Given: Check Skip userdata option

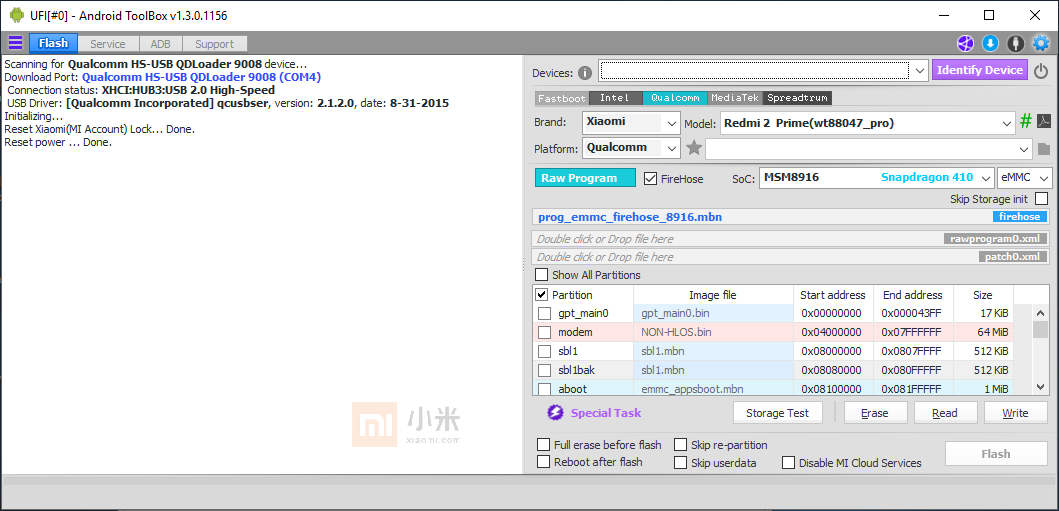Looking at the screenshot, I should click(680, 463).
